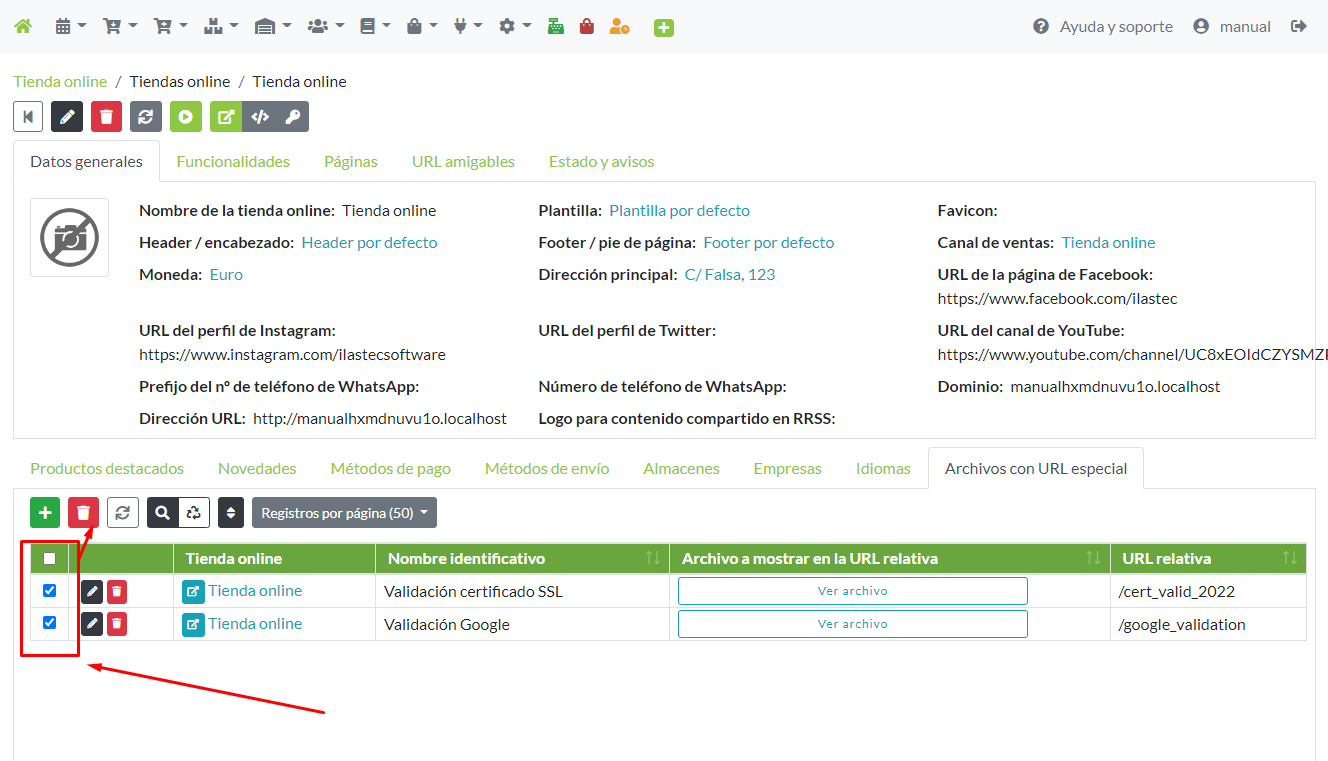Open the Registros por página dropdown

pyautogui.click(x=344, y=512)
